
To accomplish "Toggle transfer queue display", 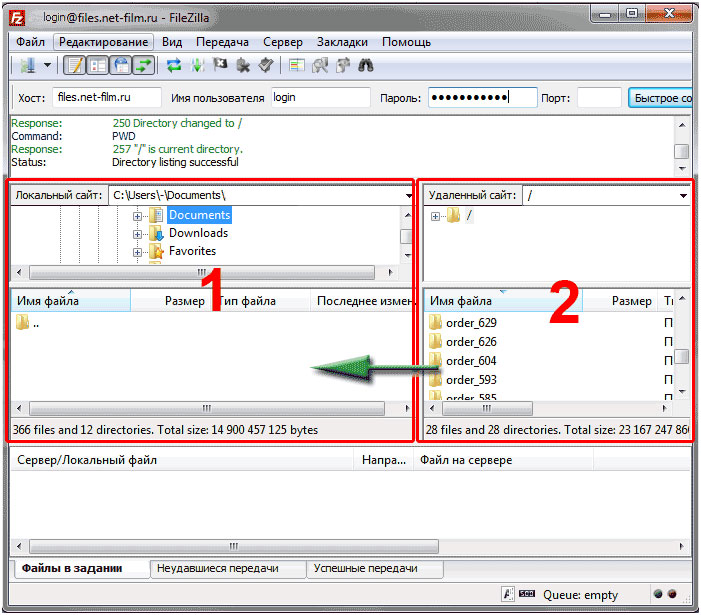I will click(x=145, y=66).
